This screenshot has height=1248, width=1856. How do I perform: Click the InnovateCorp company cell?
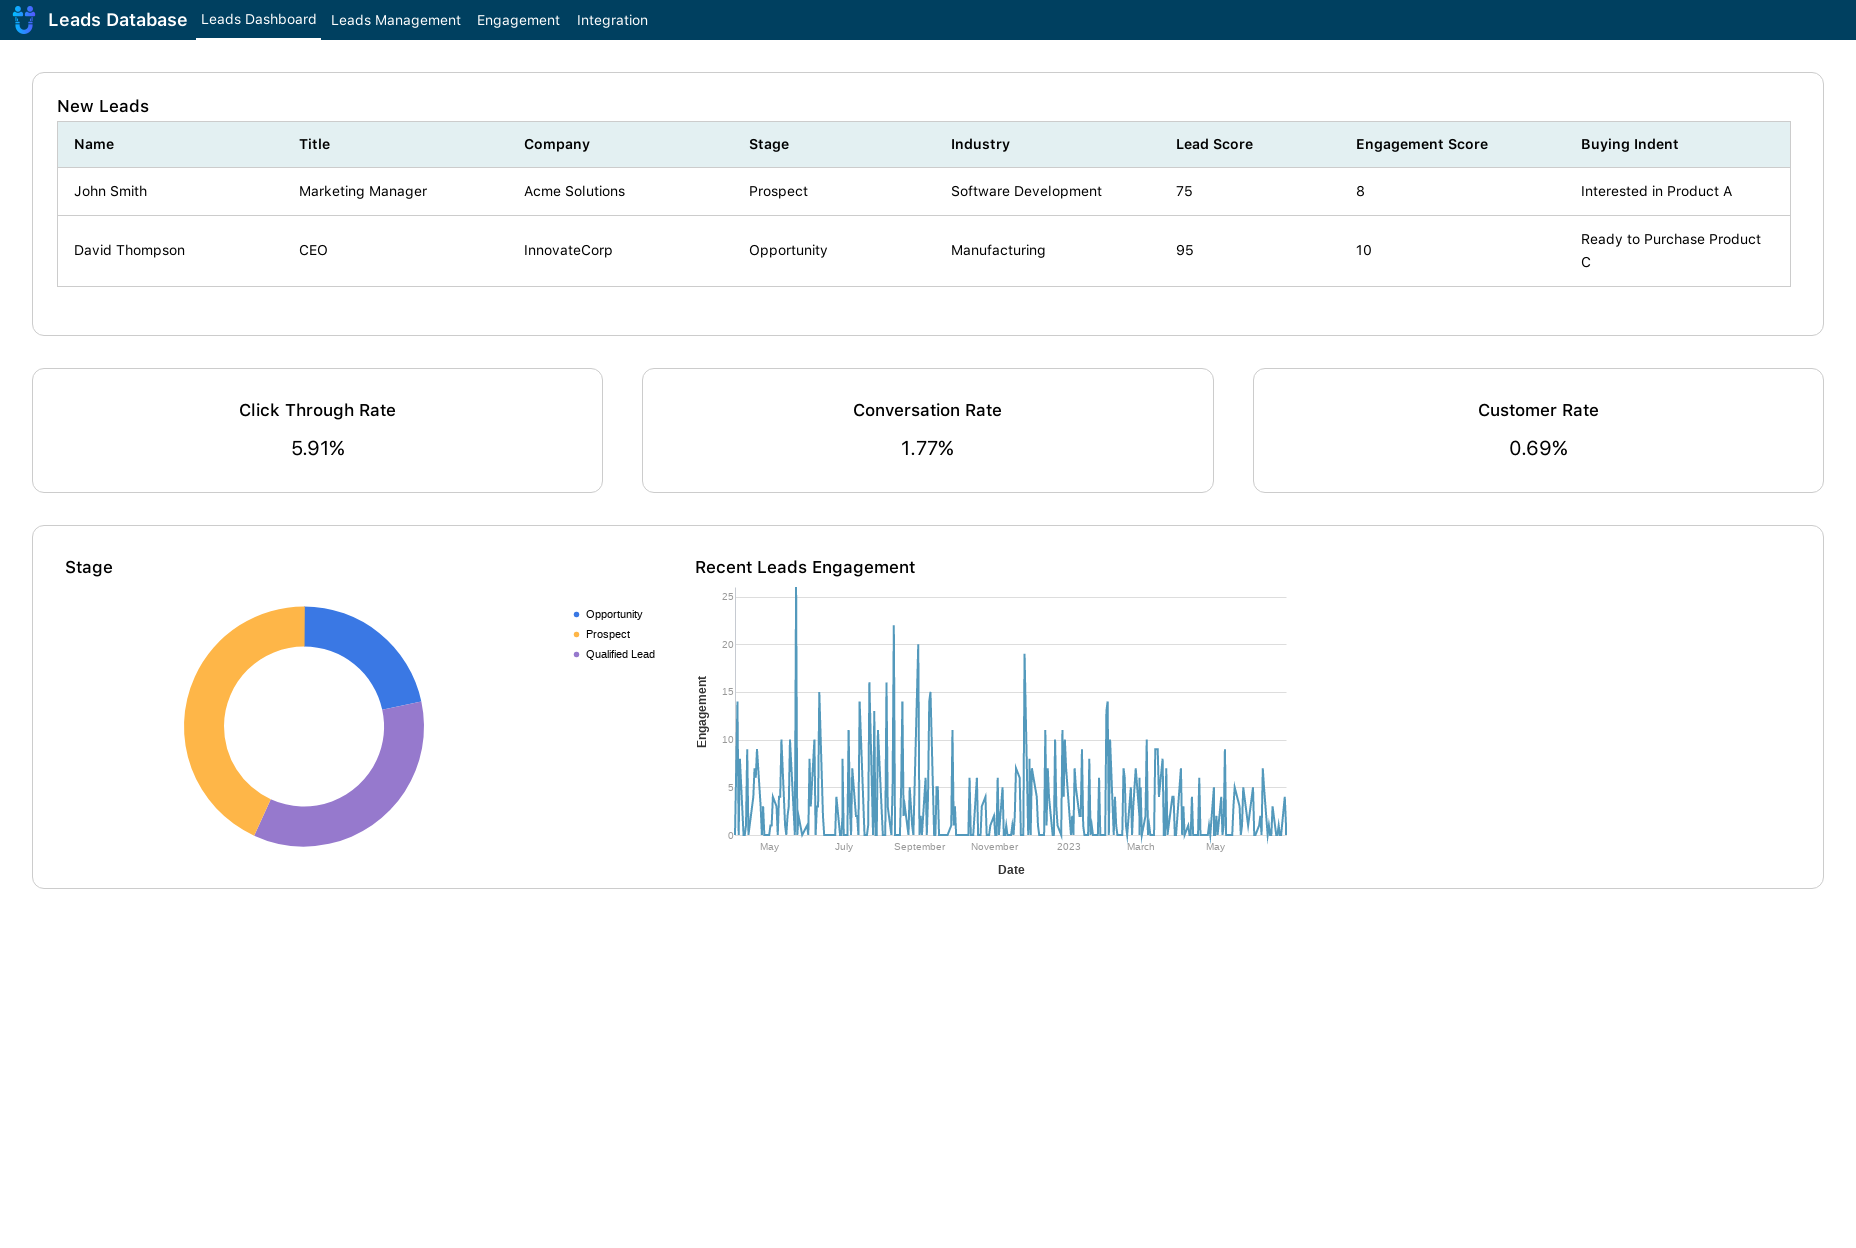tap(568, 250)
